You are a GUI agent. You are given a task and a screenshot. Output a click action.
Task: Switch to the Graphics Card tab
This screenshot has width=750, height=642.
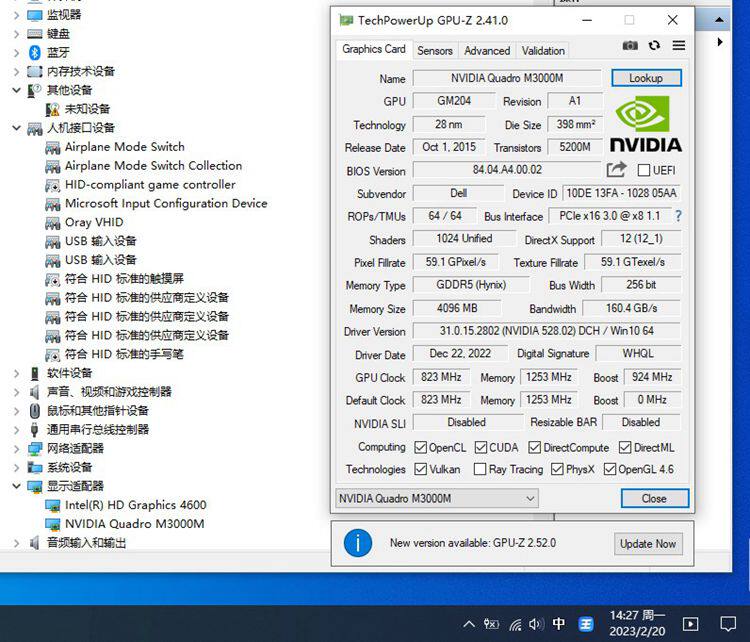pos(374,49)
